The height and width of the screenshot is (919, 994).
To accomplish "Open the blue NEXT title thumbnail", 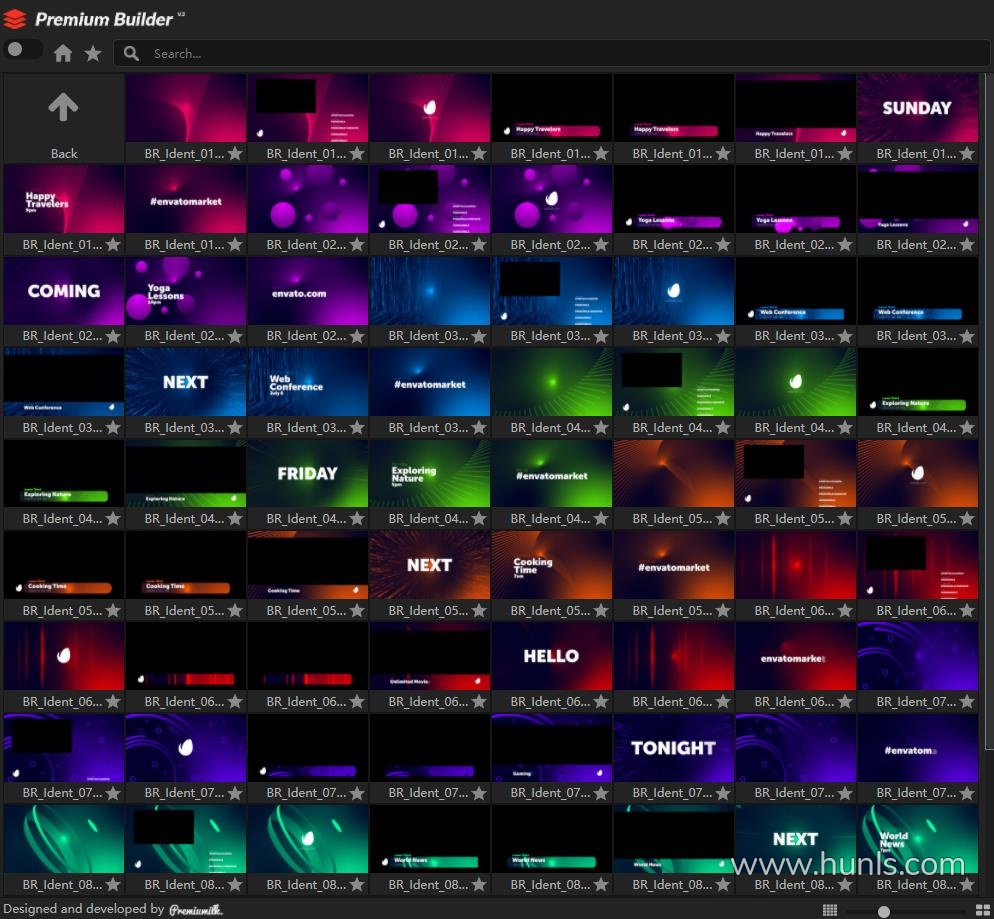I will click(x=185, y=382).
